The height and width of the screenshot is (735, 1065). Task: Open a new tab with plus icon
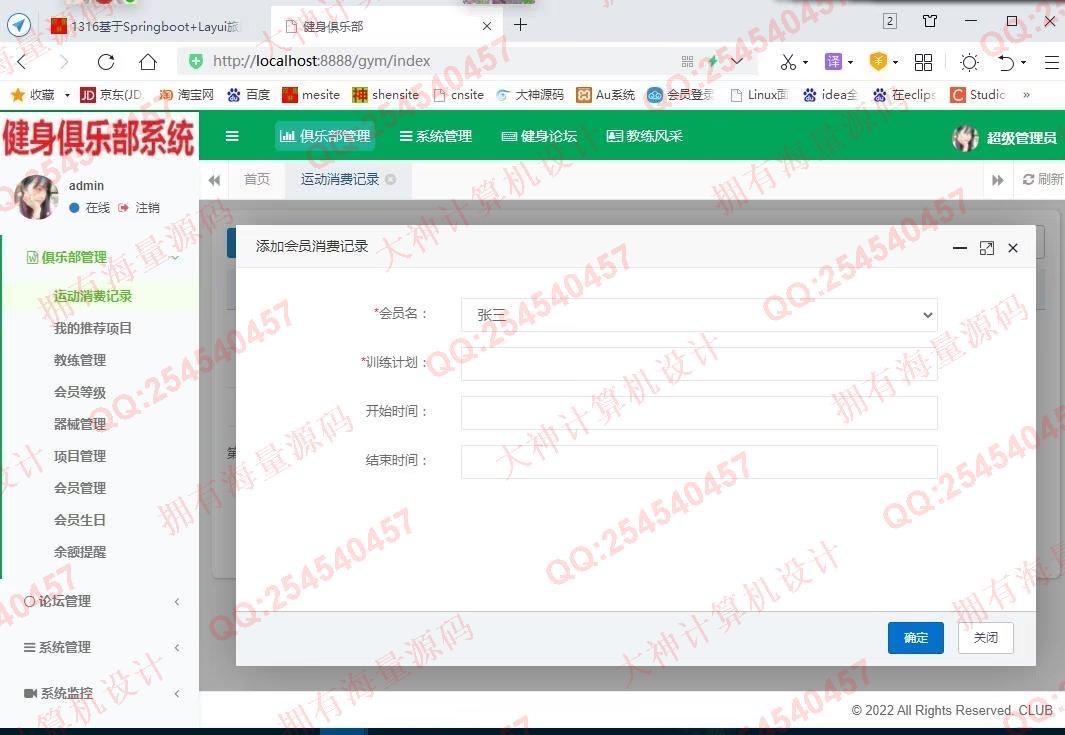coord(520,25)
